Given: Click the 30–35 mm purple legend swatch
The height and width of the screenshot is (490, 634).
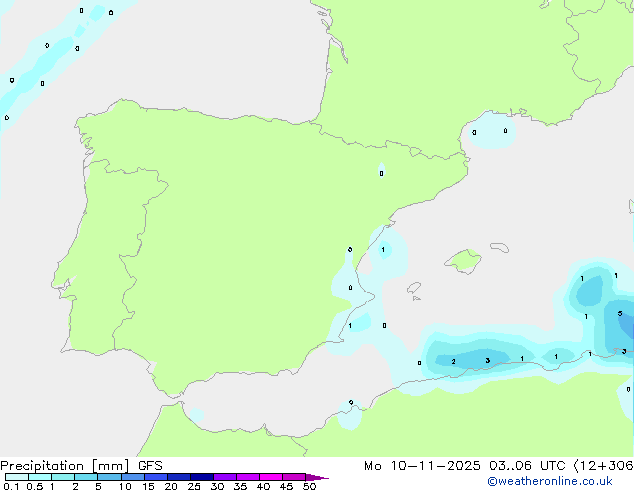Looking at the screenshot, I should click(x=224, y=477).
